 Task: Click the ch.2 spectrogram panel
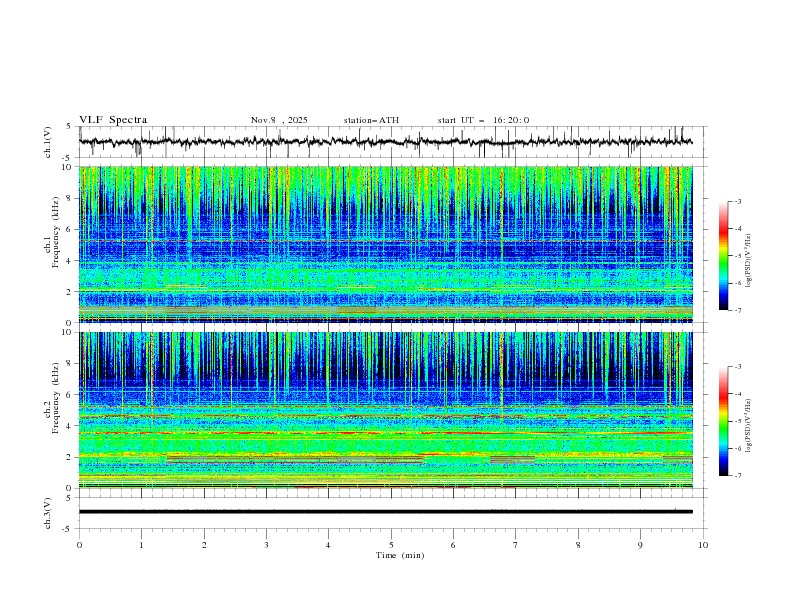coord(386,410)
